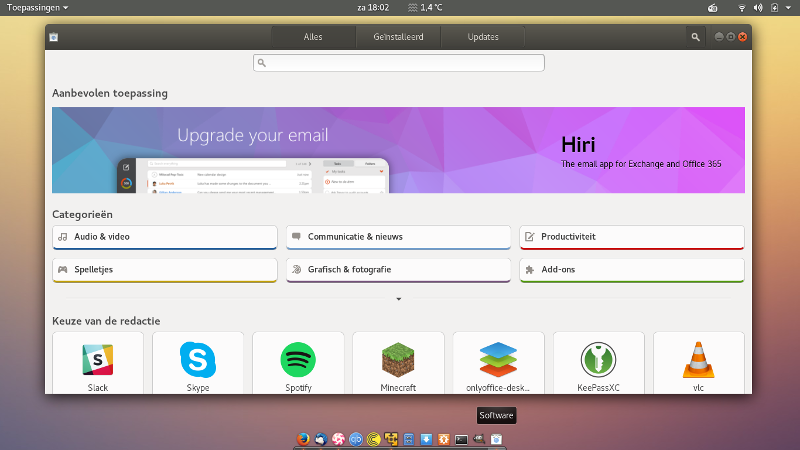Screen dimensions: 800x450
Task: Open the onlyoffice-desktopeditors app tile
Action: (498, 363)
